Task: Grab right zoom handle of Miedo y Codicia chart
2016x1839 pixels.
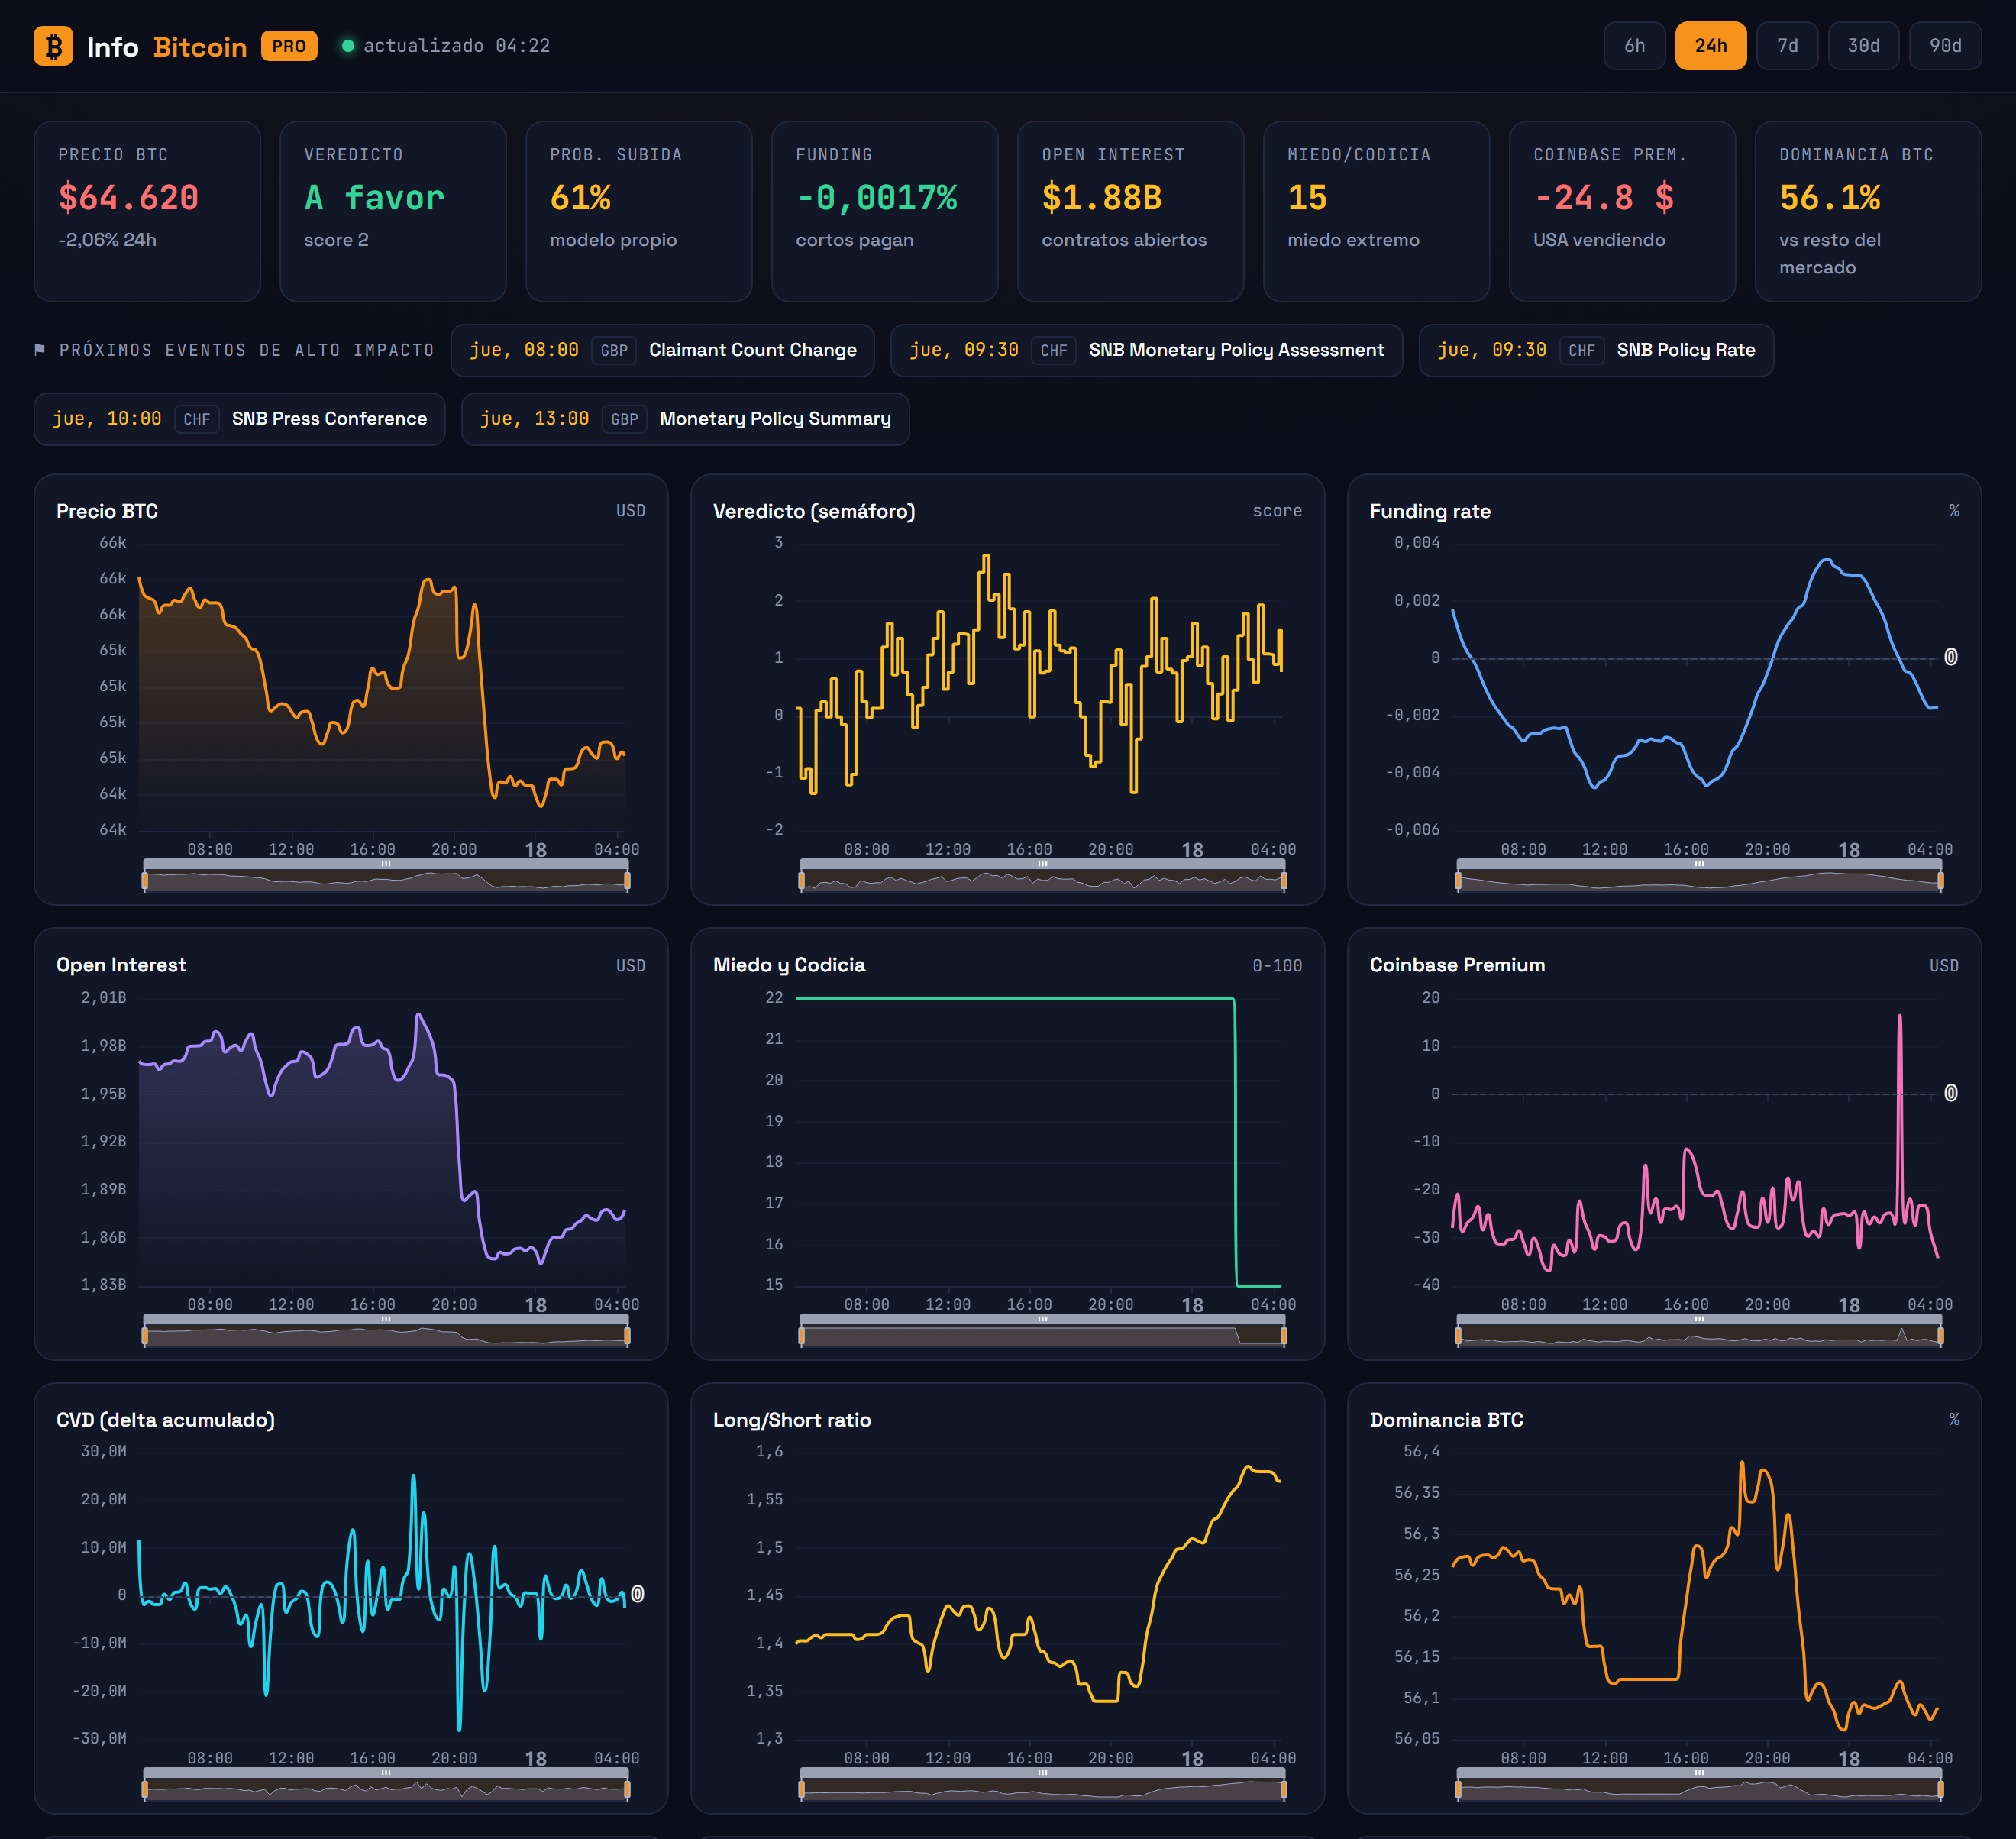Action: [x=1283, y=1336]
